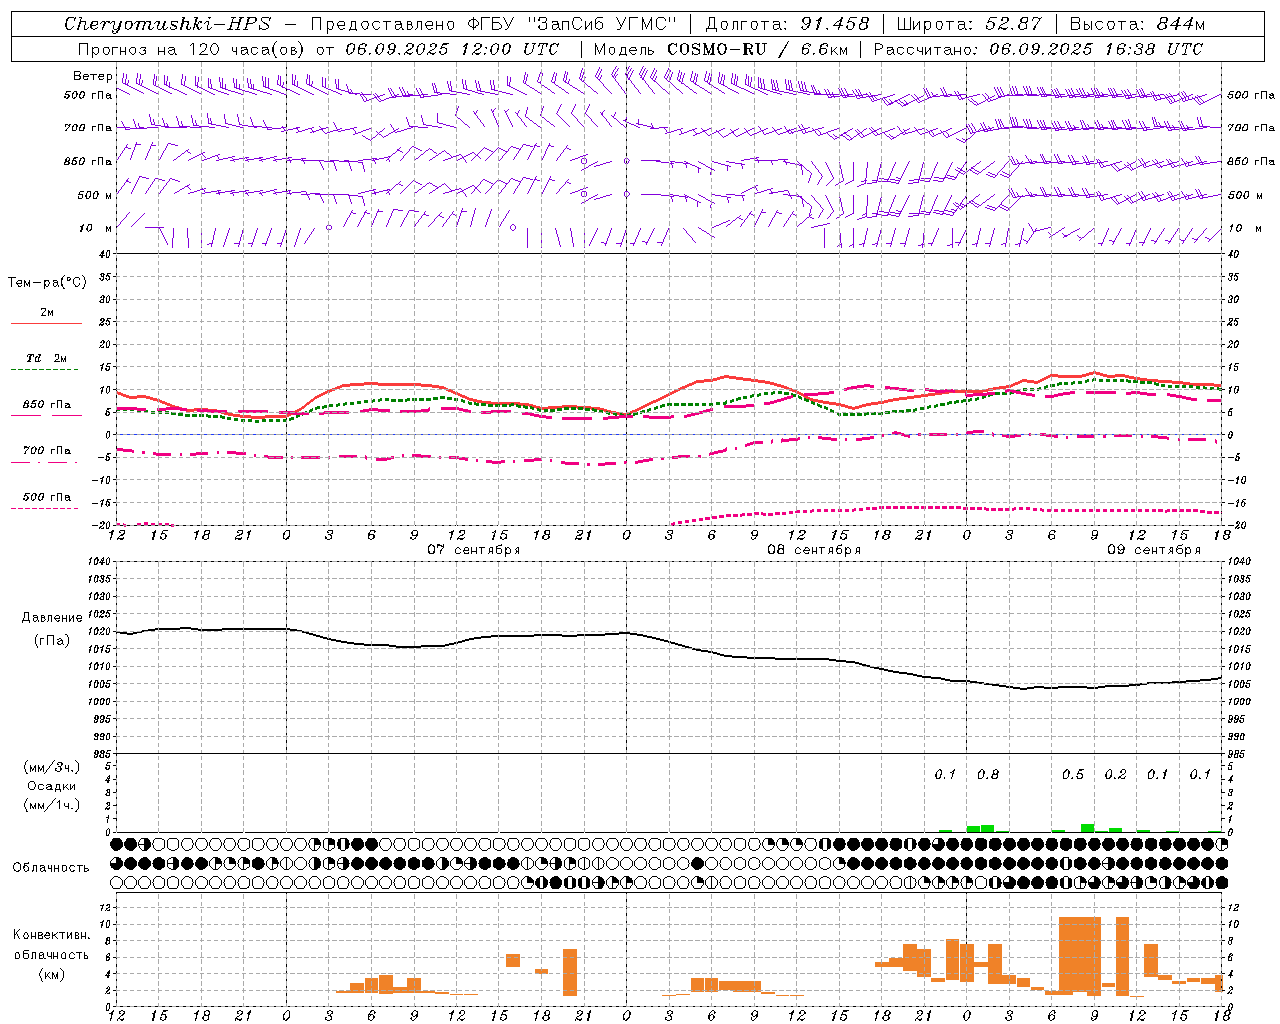
Task: Click the Осадки precipitation label
Action: point(52,786)
